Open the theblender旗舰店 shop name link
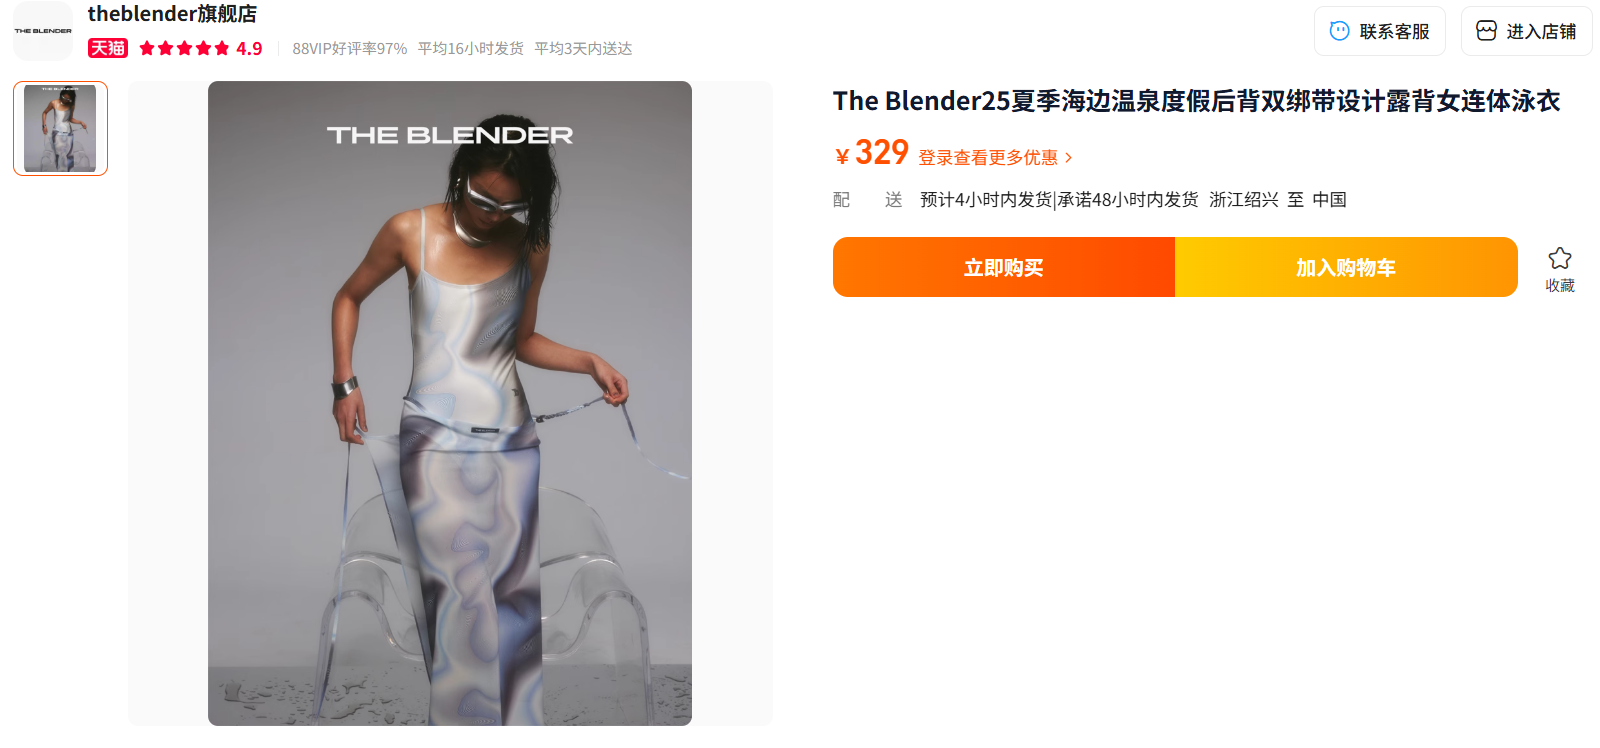The image size is (1600, 748). pos(172,14)
